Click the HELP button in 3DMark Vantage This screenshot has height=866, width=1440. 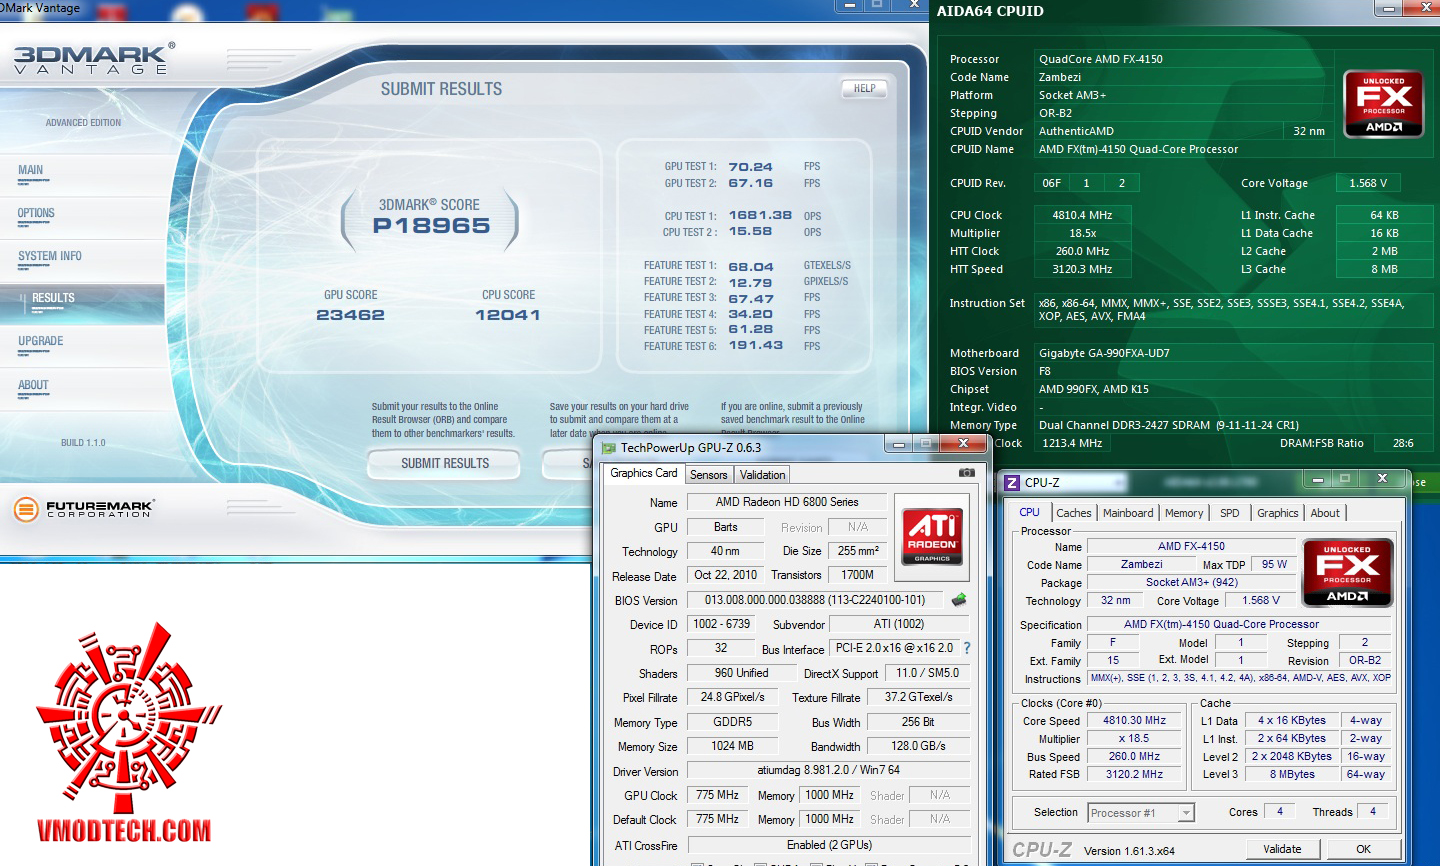pyautogui.click(x=865, y=88)
